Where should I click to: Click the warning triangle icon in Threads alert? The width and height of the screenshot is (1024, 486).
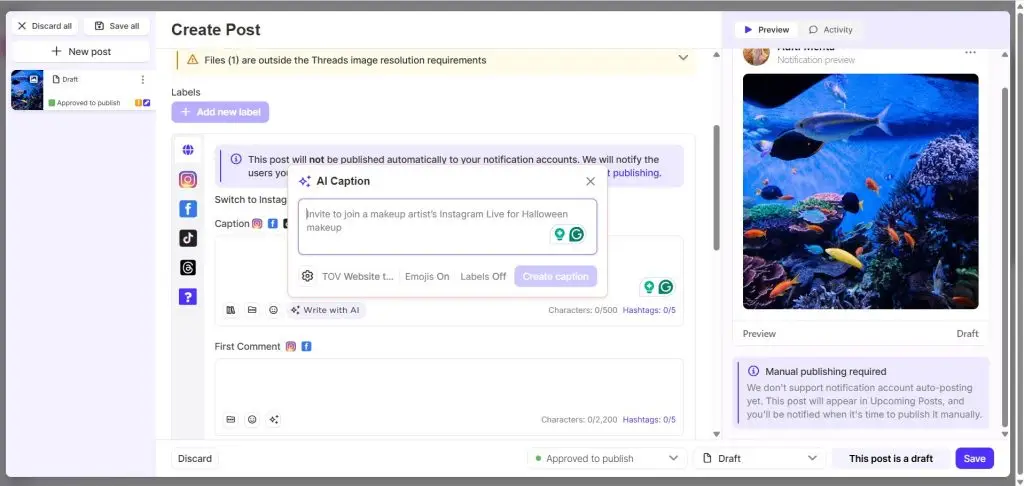192,59
